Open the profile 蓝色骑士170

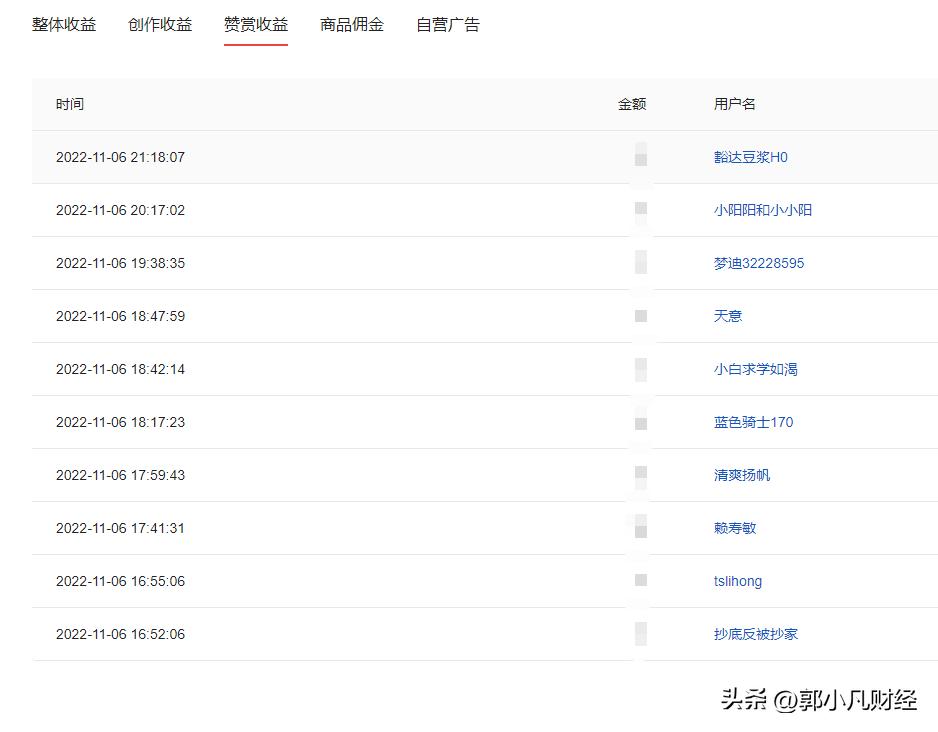(x=754, y=422)
